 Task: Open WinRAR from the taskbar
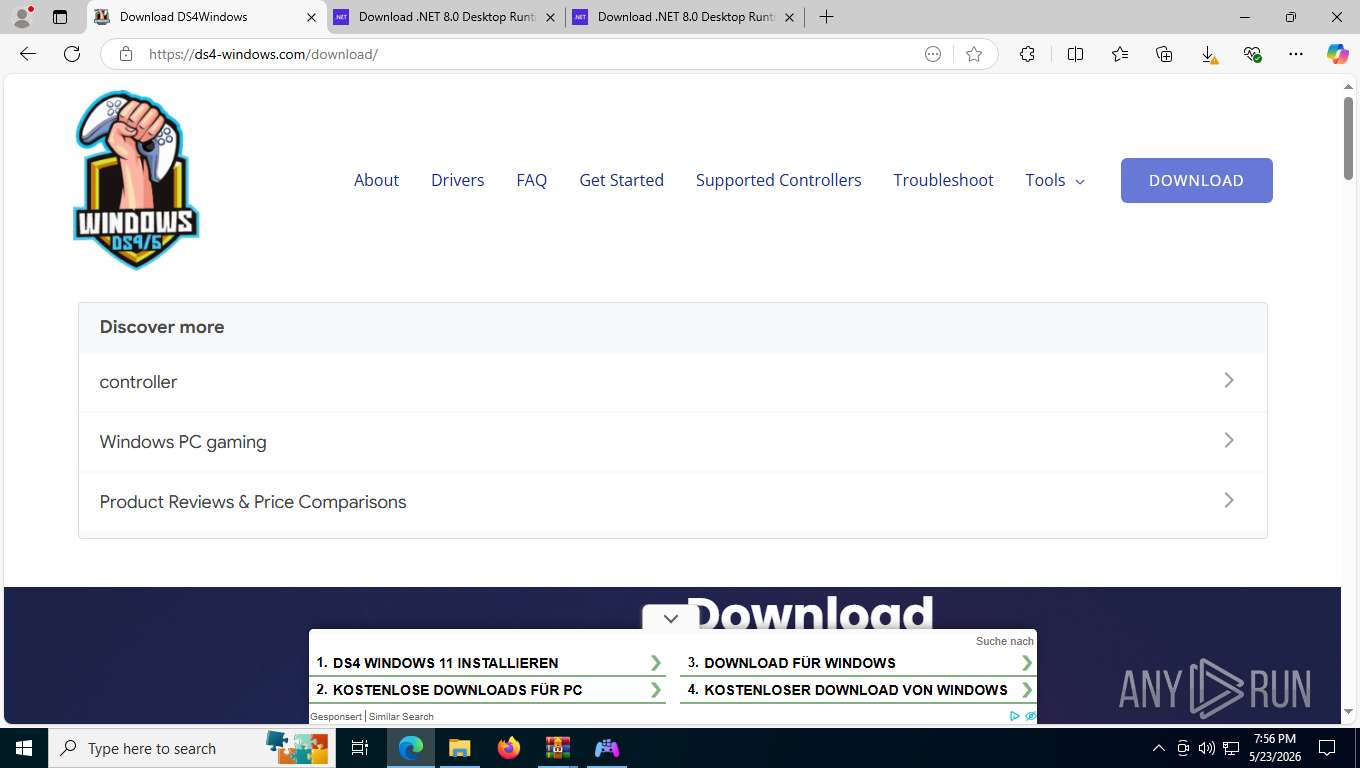tap(557, 748)
